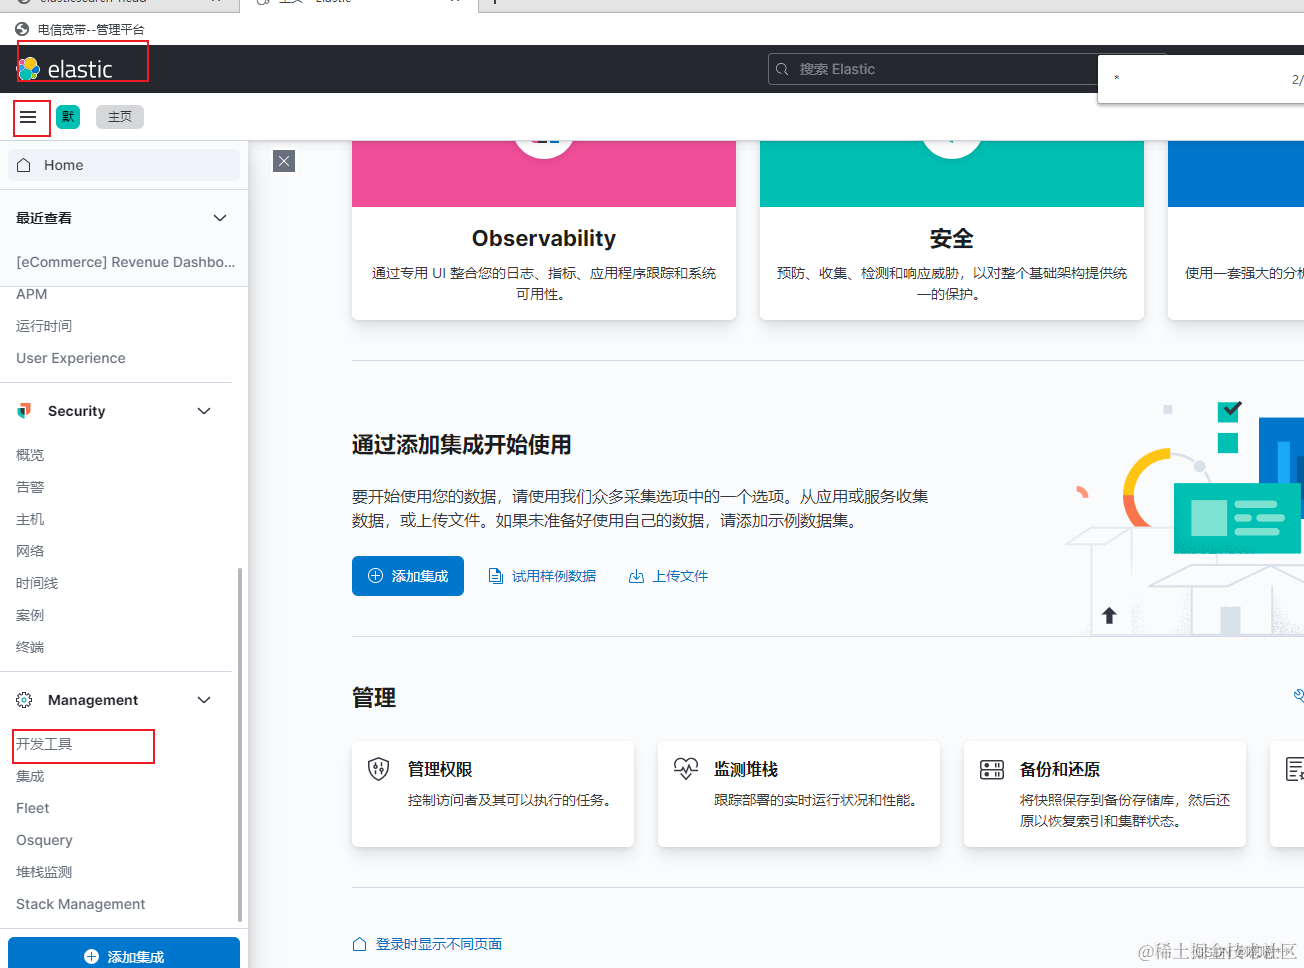Click the Security shield icon in the sidebar
The image size is (1304, 968).
point(24,410)
